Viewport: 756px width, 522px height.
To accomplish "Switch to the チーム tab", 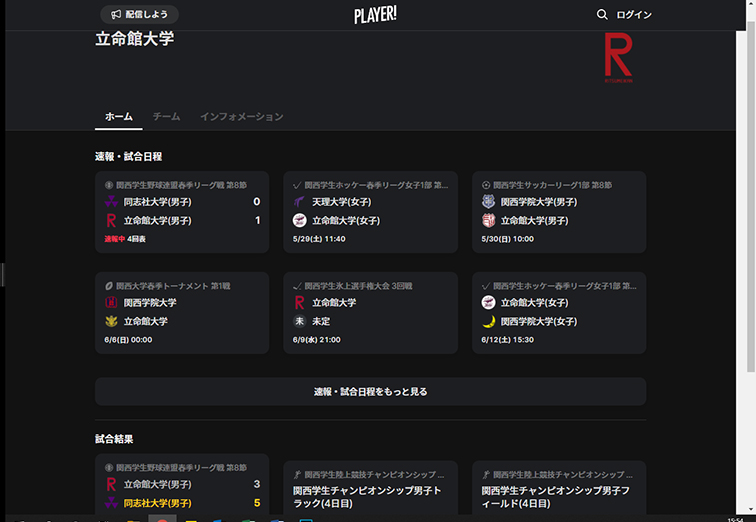I will tap(166, 117).
